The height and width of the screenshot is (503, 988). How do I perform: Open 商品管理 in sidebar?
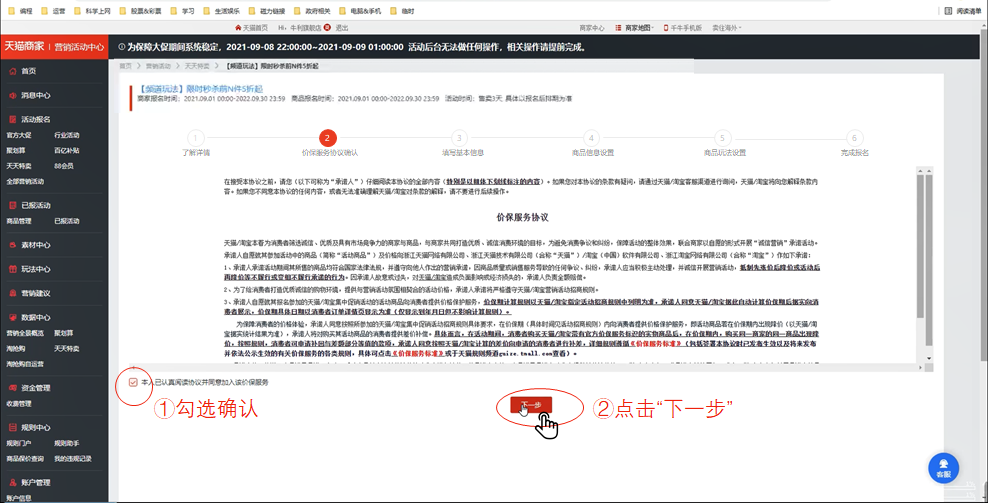coord(19,221)
